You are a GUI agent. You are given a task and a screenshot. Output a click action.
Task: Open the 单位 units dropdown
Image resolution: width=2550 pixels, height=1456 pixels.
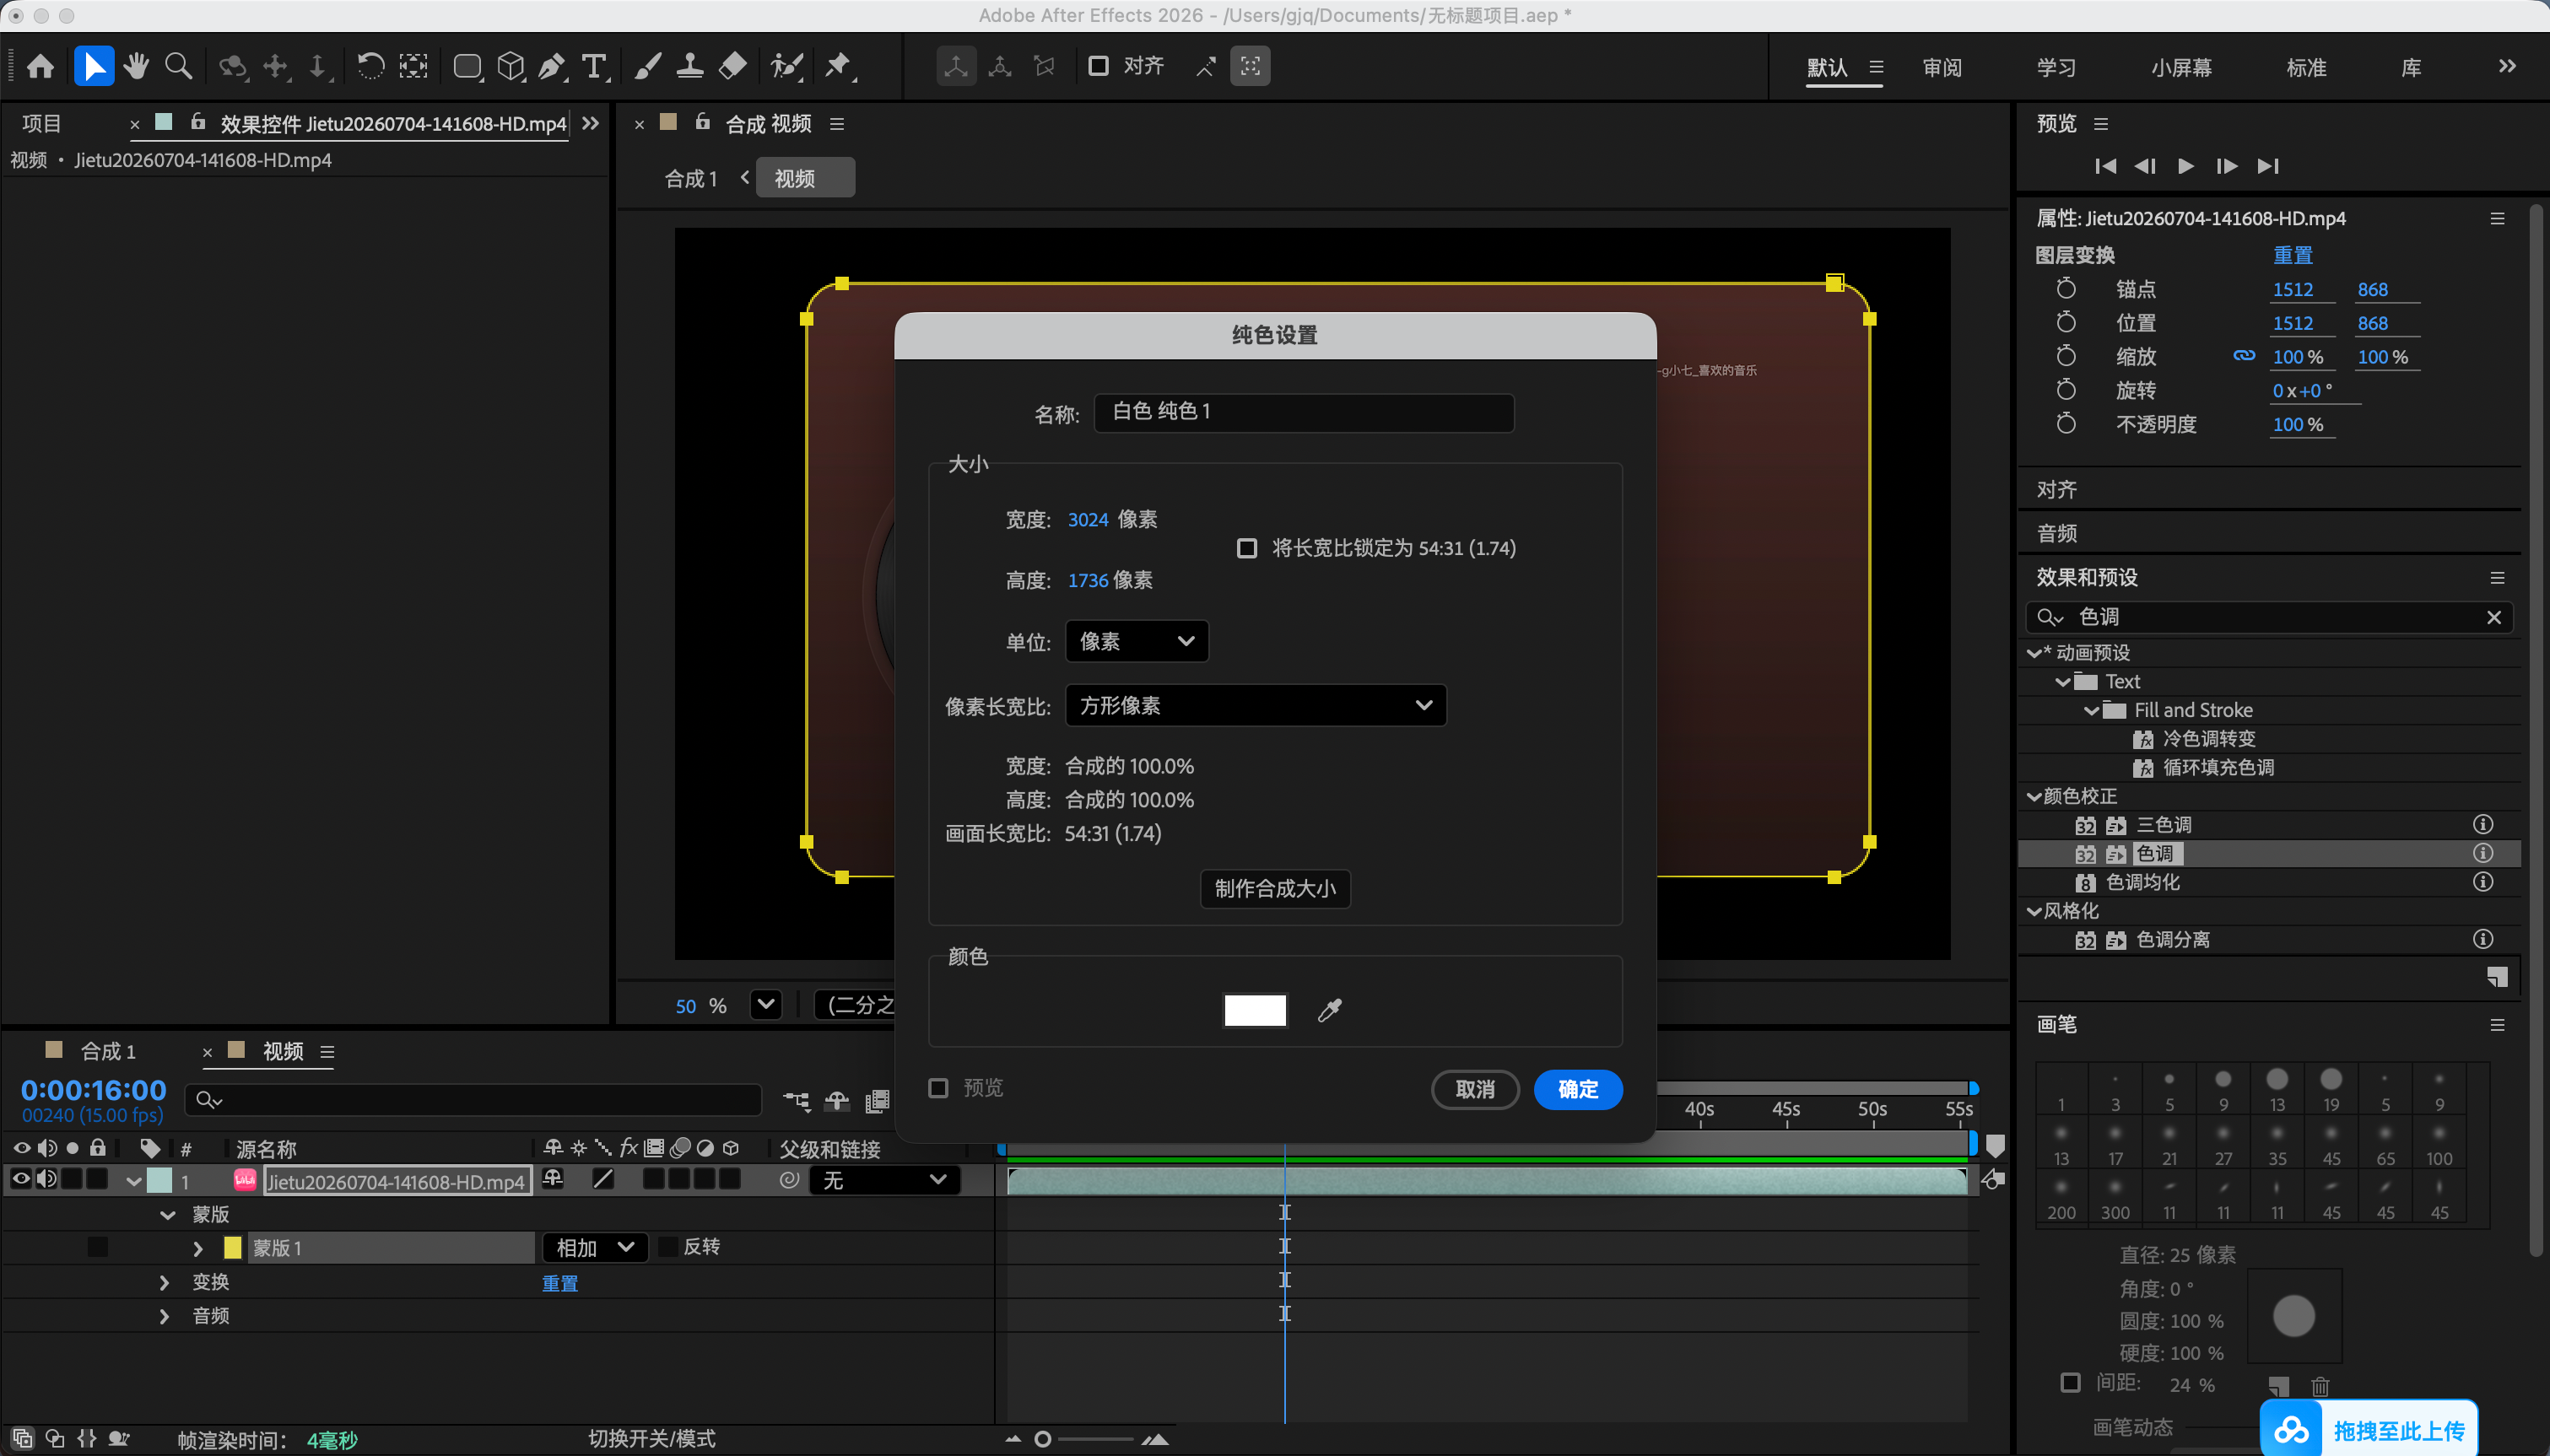point(1136,641)
